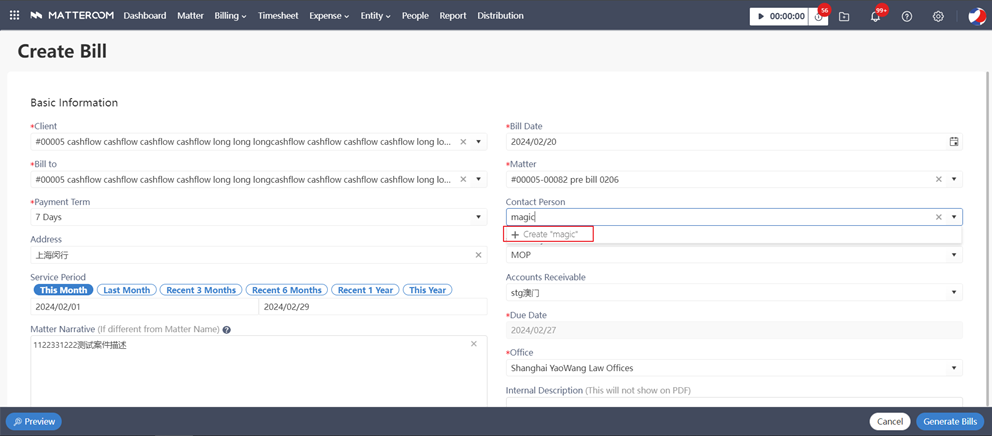Screen dimensions: 992x436
Task: Open the app launcher grid icon
Action: pos(14,16)
